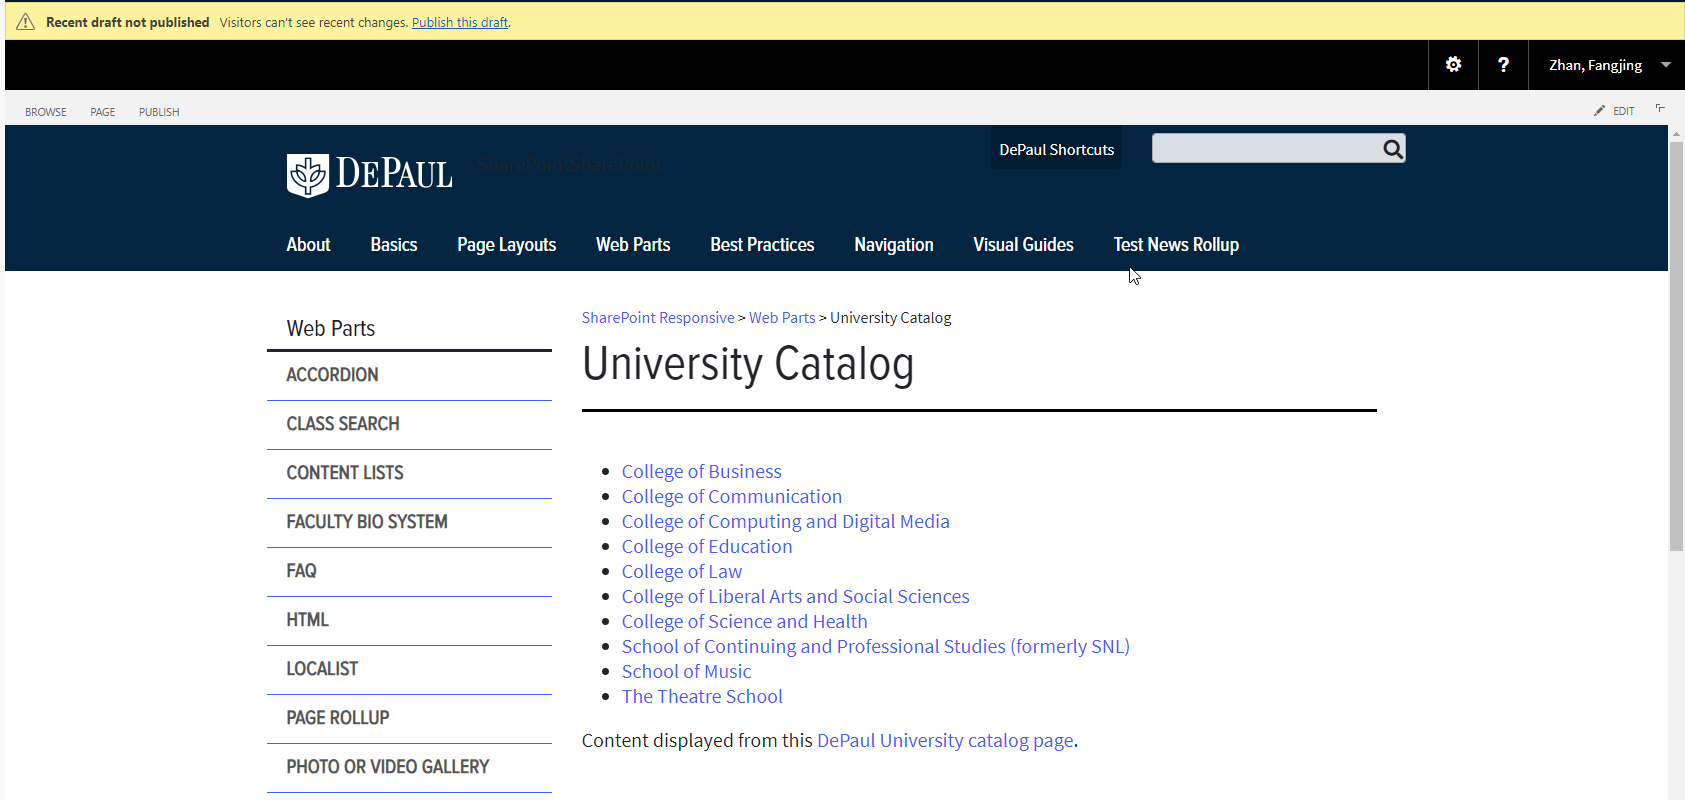
Task: Open Navigation nav item
Action: coord(894,245)
